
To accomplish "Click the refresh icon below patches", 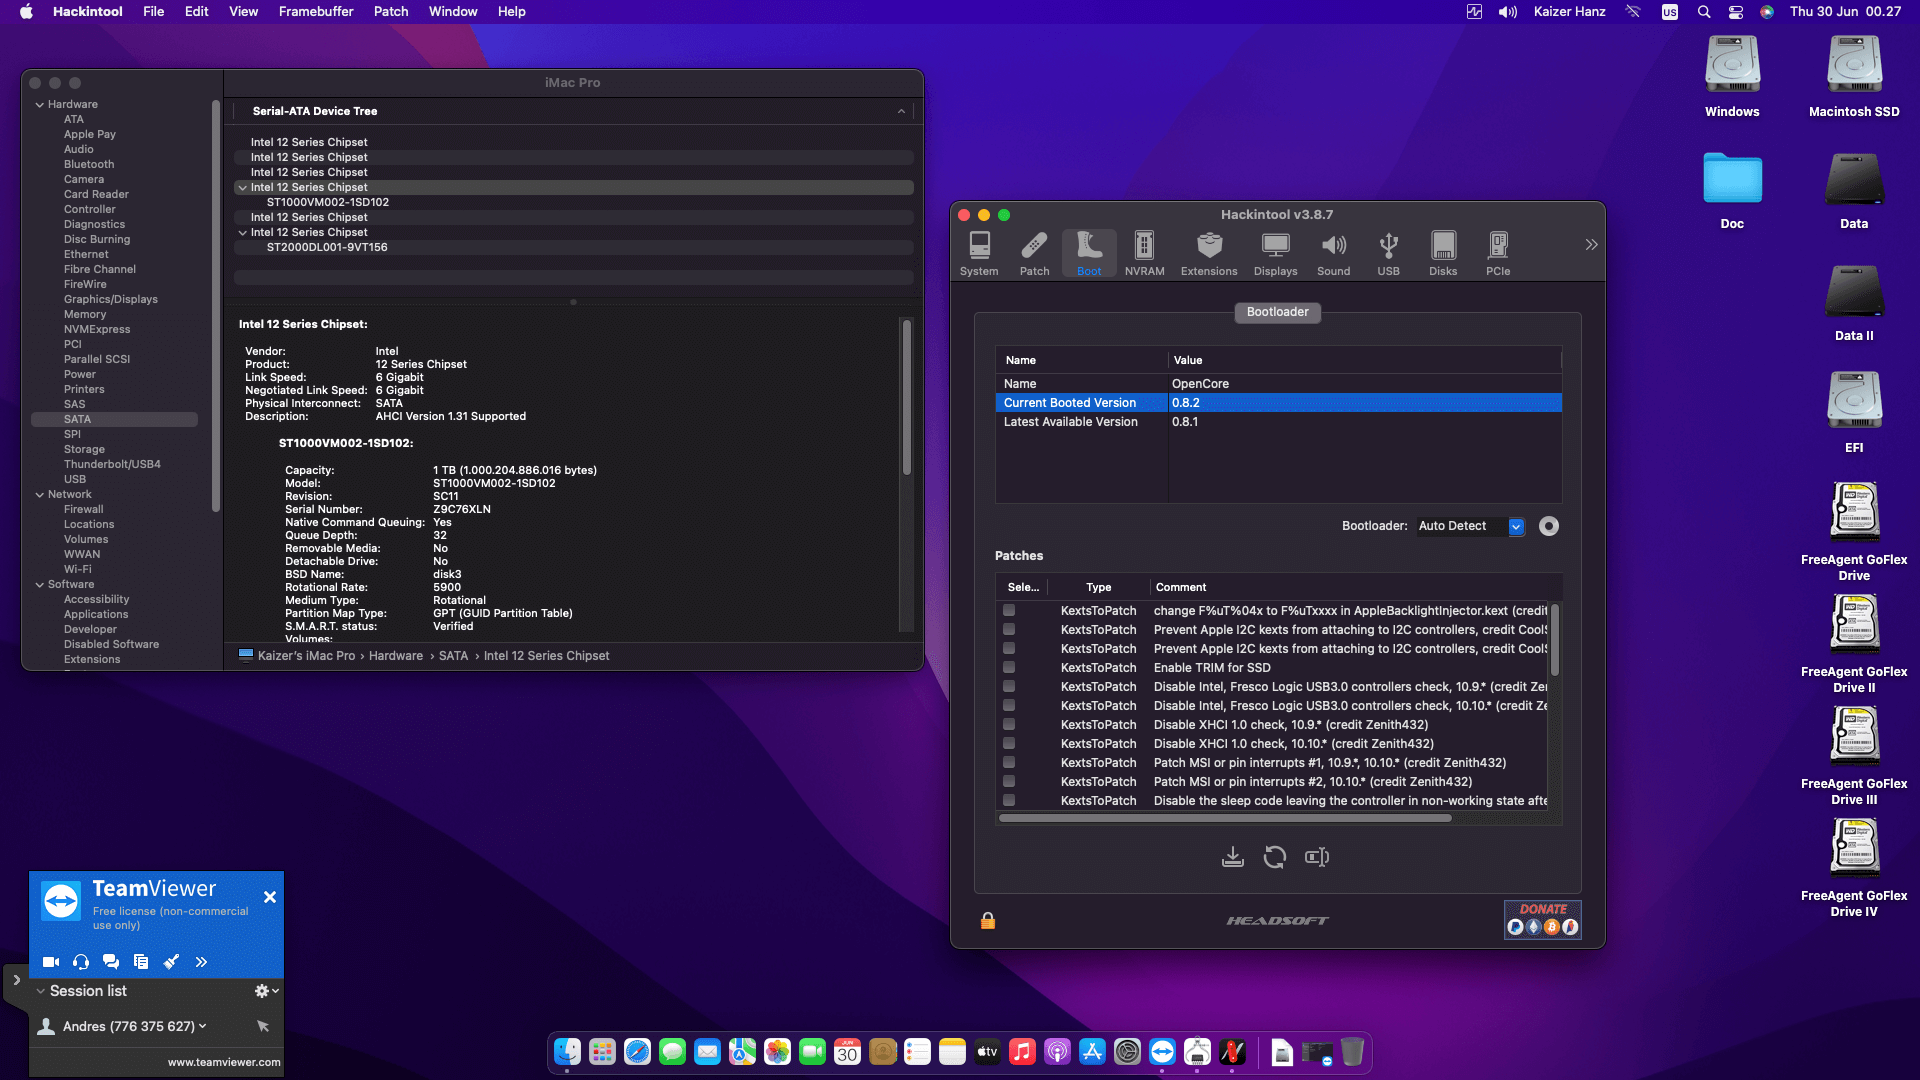I will pyautogui.click(x=1274, y=857).
